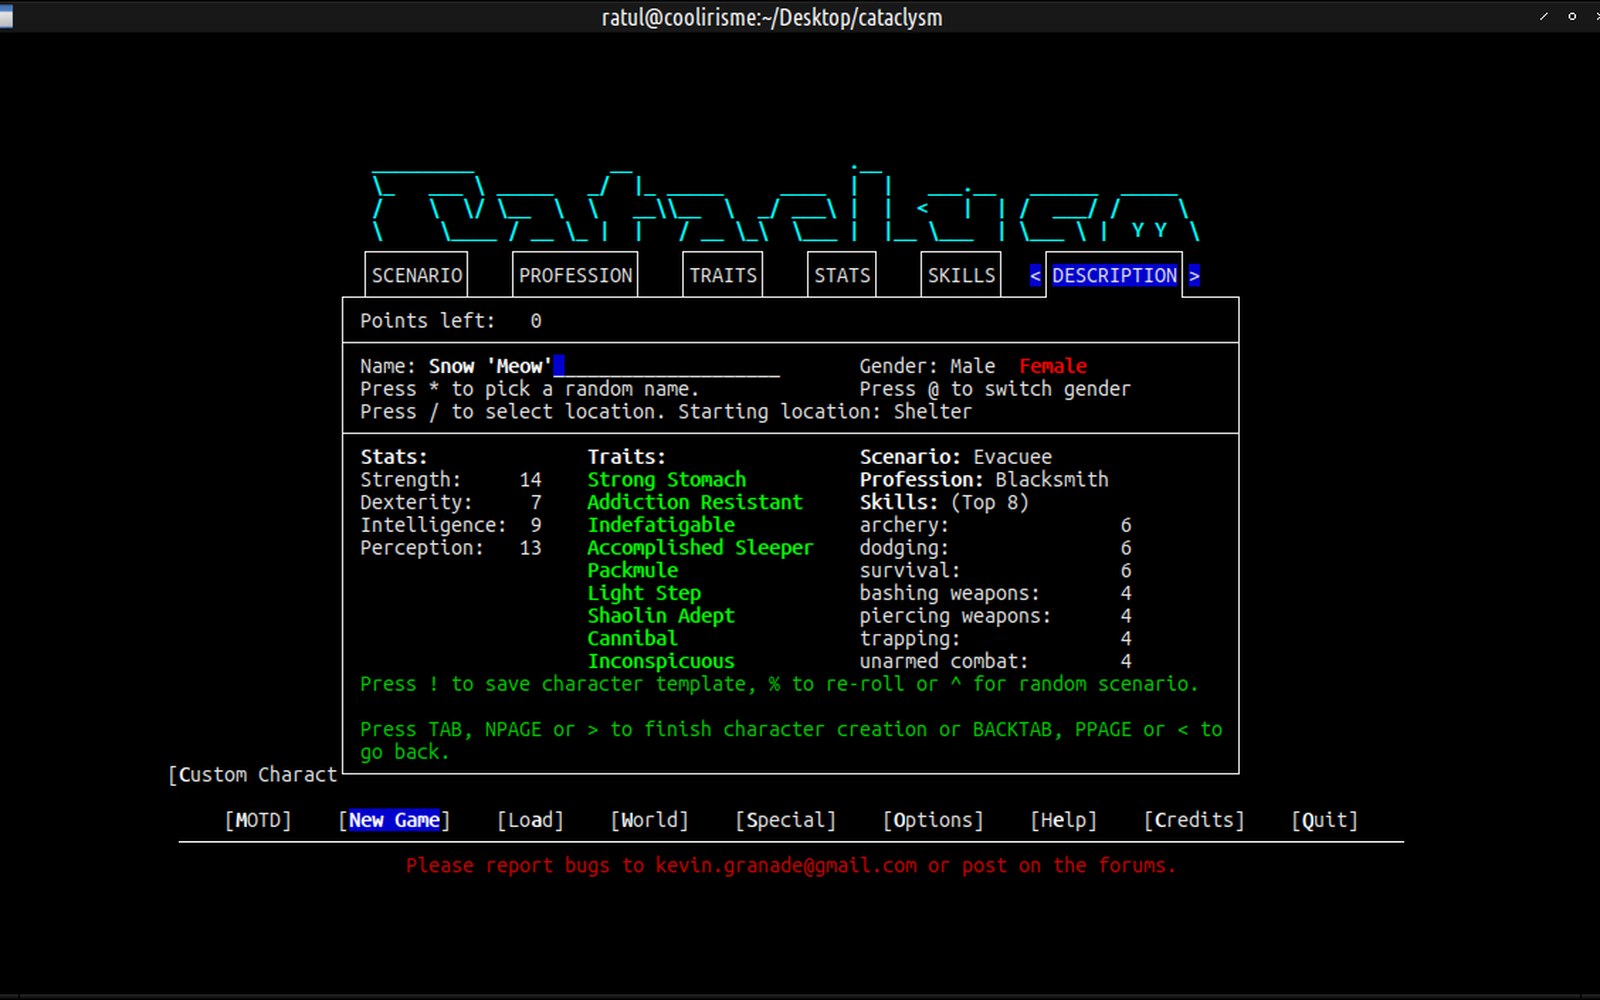Select Male gender option
1600x1000 pixels.
point(972,366)
